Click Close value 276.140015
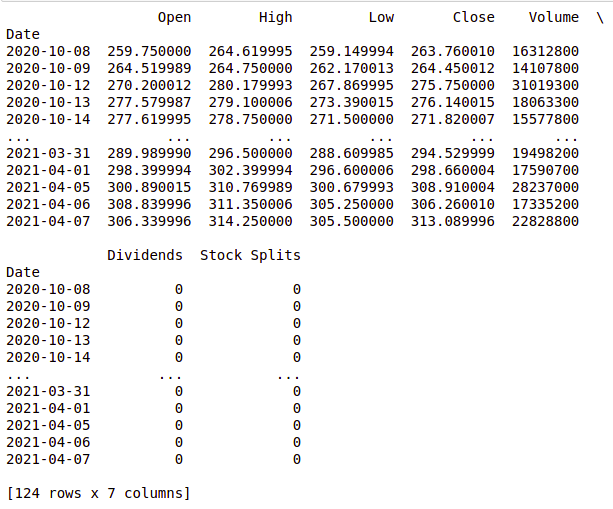613x509 pixels. click(x=453, y=102)
